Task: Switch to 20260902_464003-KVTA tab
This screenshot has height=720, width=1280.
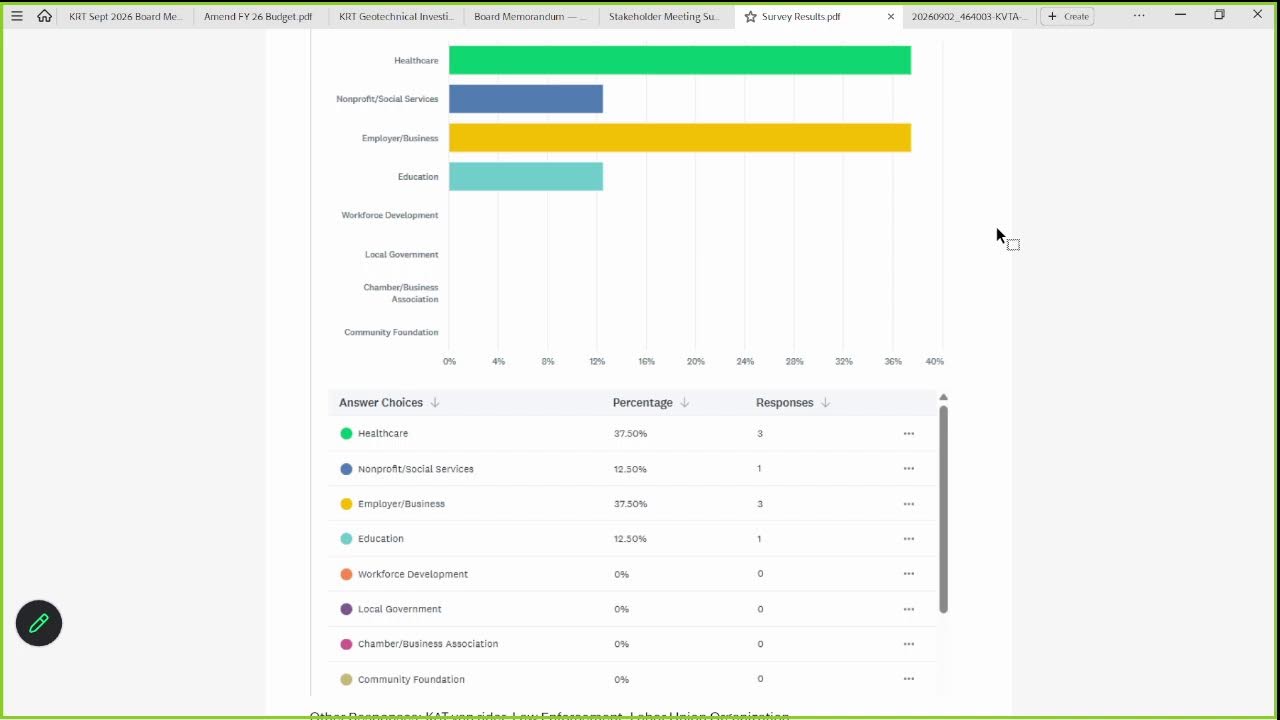Action: [x=969, y=17]
